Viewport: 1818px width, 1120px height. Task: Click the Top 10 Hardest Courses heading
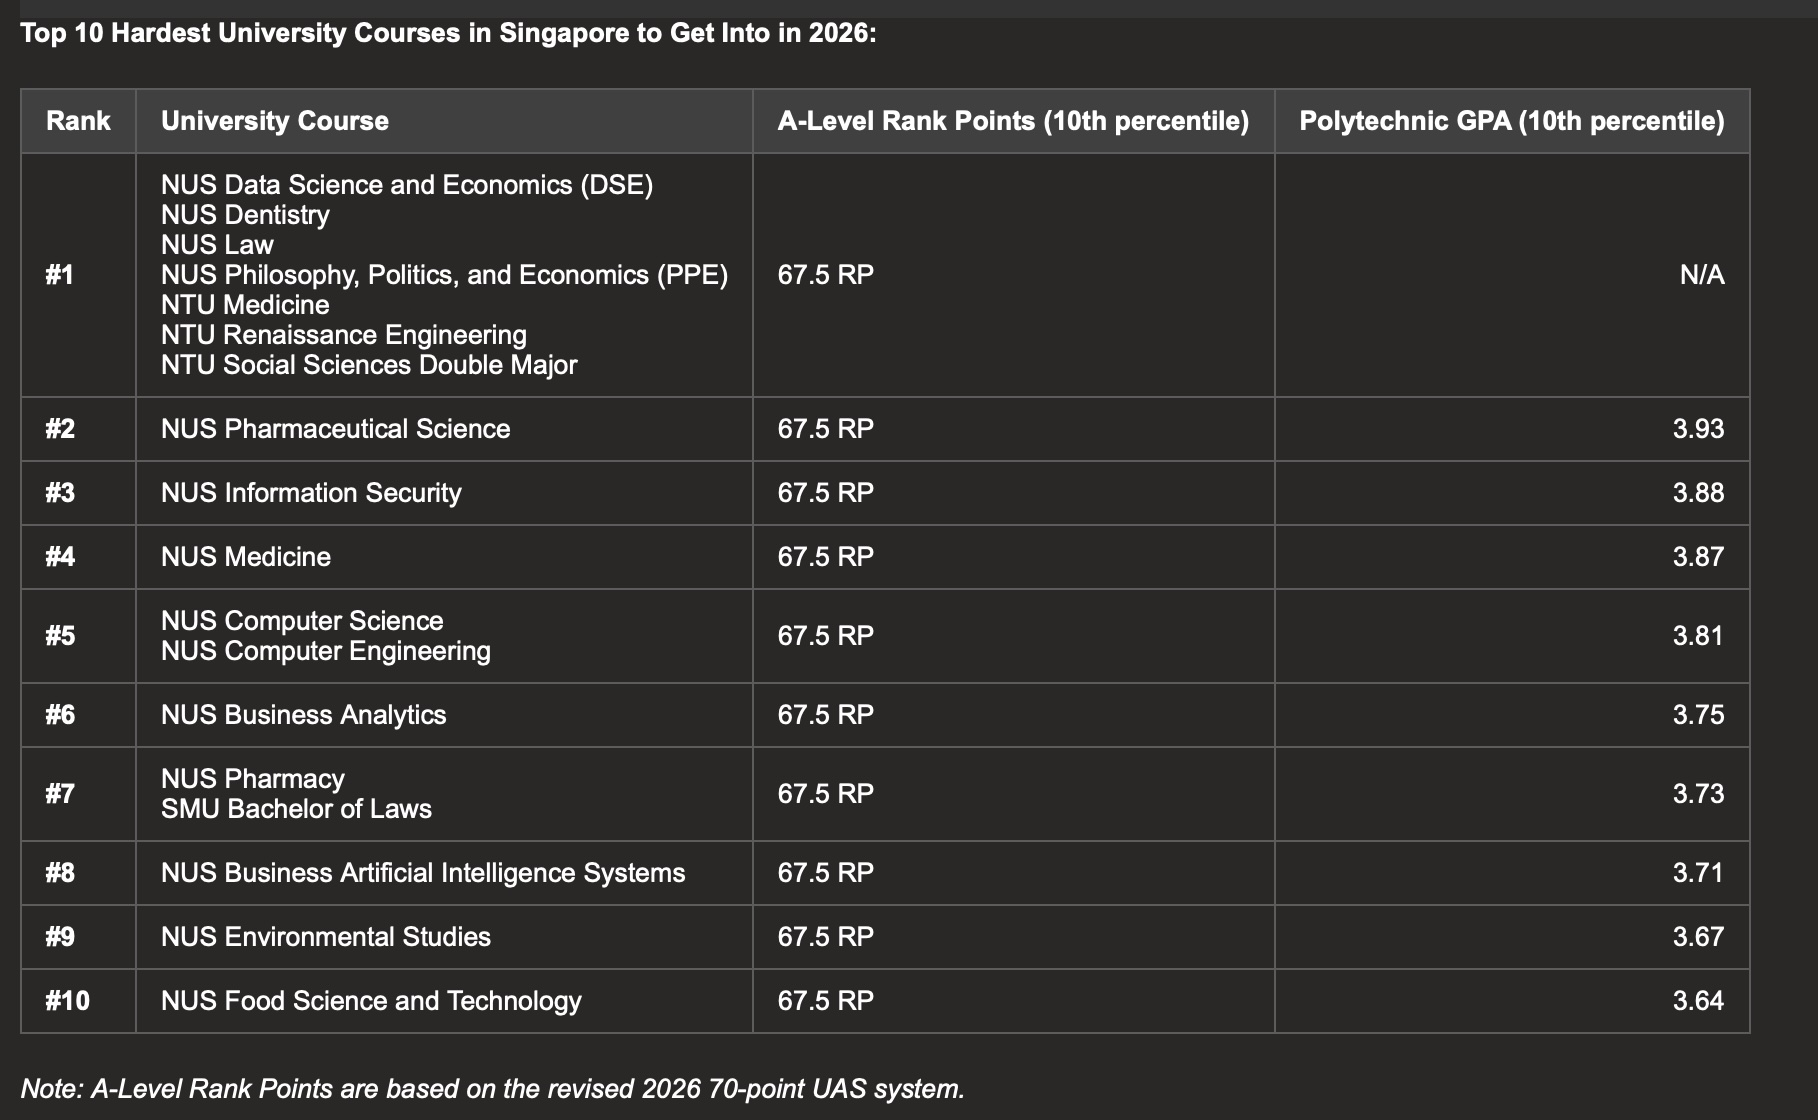point(448,33)
